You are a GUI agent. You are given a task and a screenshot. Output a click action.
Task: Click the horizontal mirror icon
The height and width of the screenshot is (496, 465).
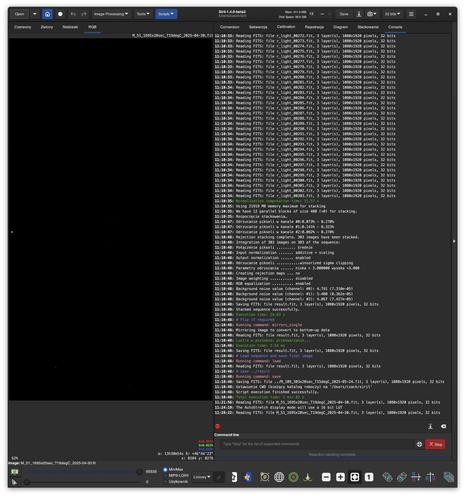click(416, 477)
